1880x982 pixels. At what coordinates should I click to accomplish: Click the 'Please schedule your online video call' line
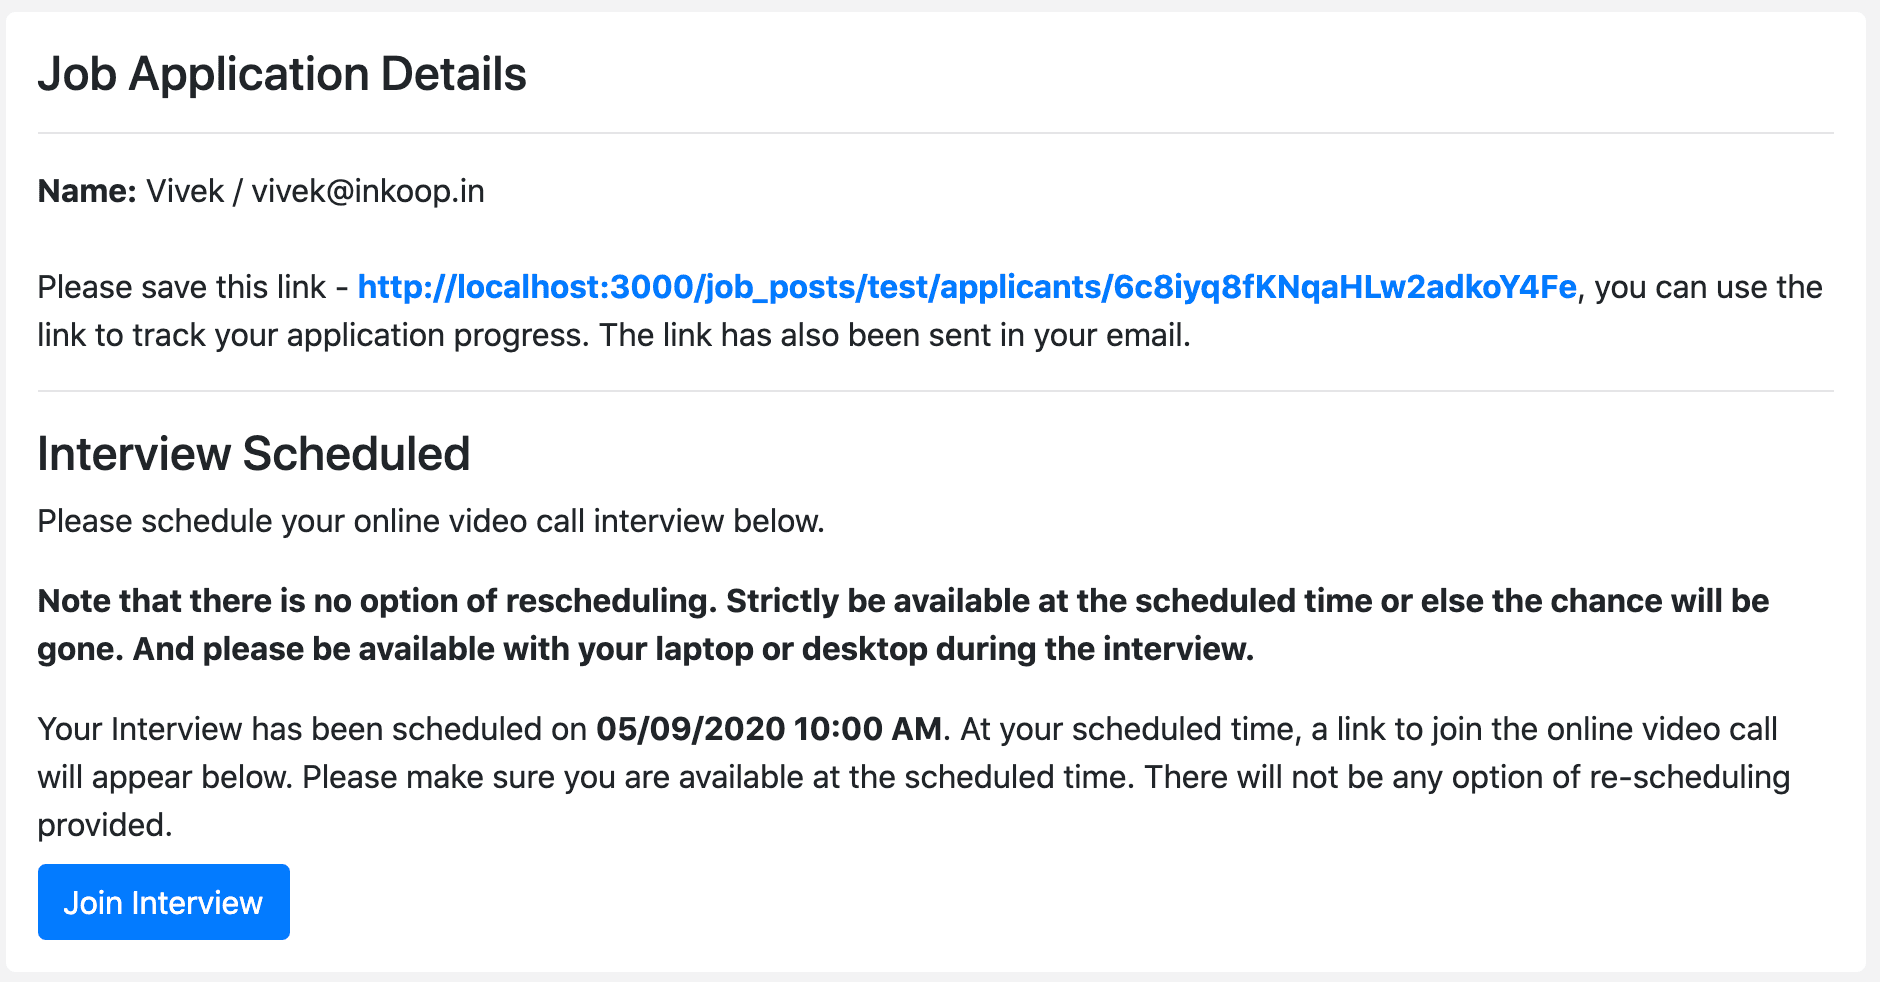coord(431,521)
